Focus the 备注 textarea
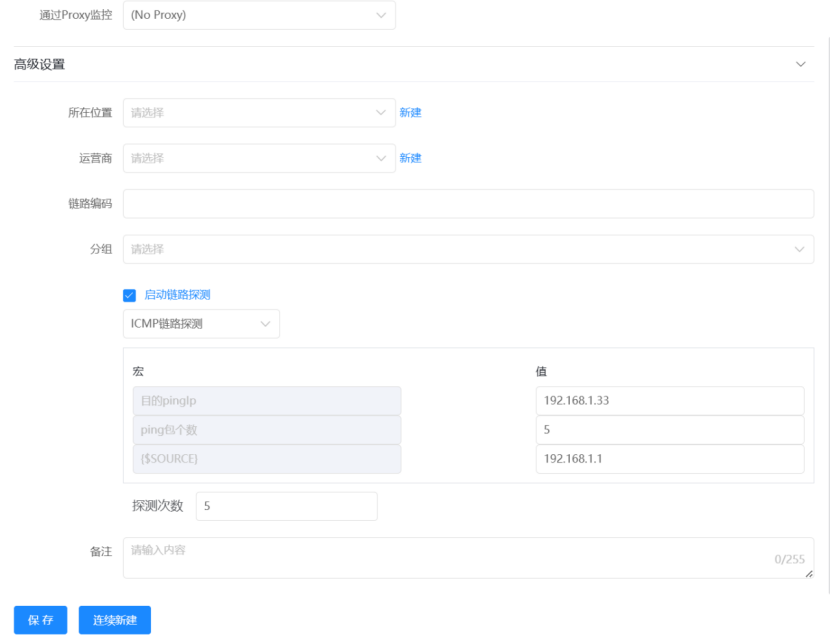 point(468,558)
